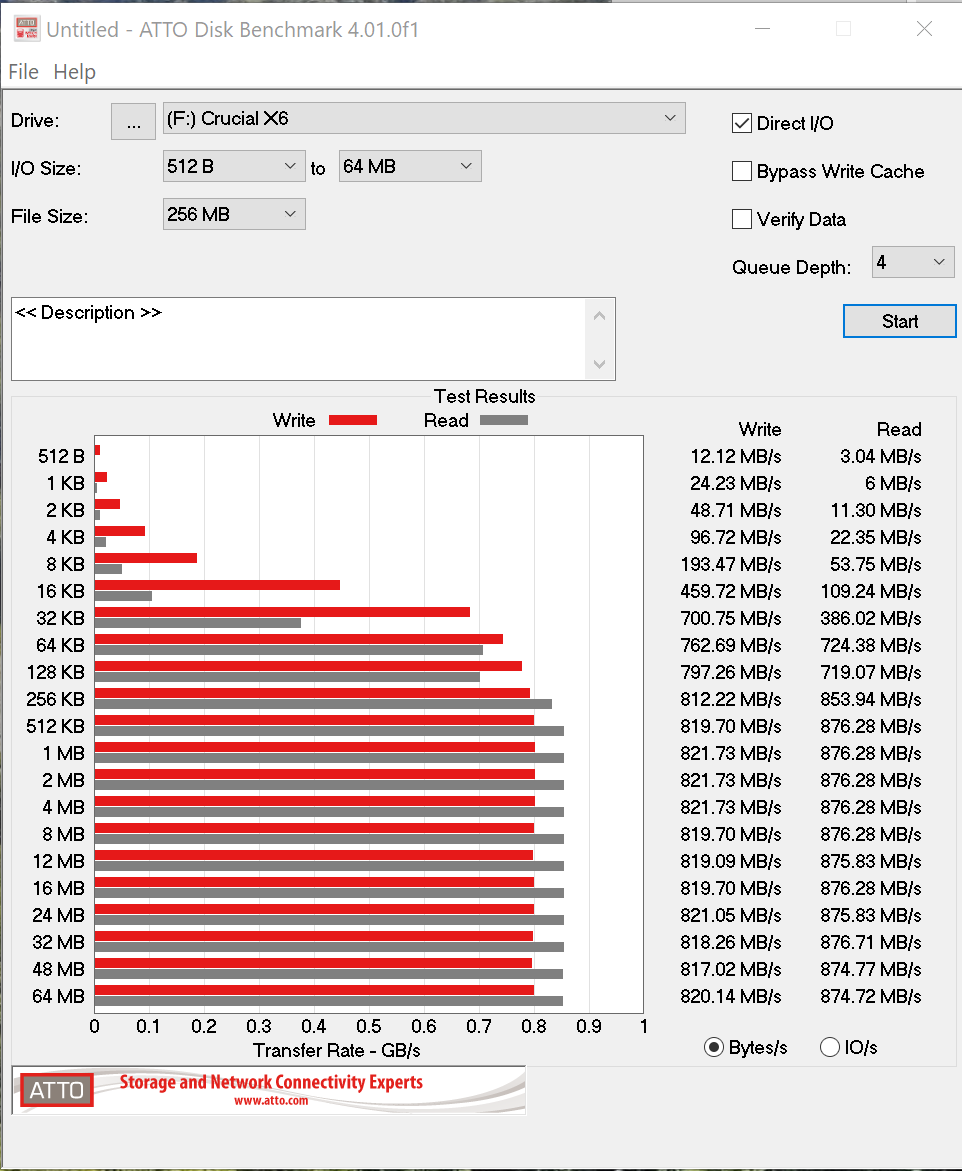Open the Queue Depth dropdown

(913, 263)
